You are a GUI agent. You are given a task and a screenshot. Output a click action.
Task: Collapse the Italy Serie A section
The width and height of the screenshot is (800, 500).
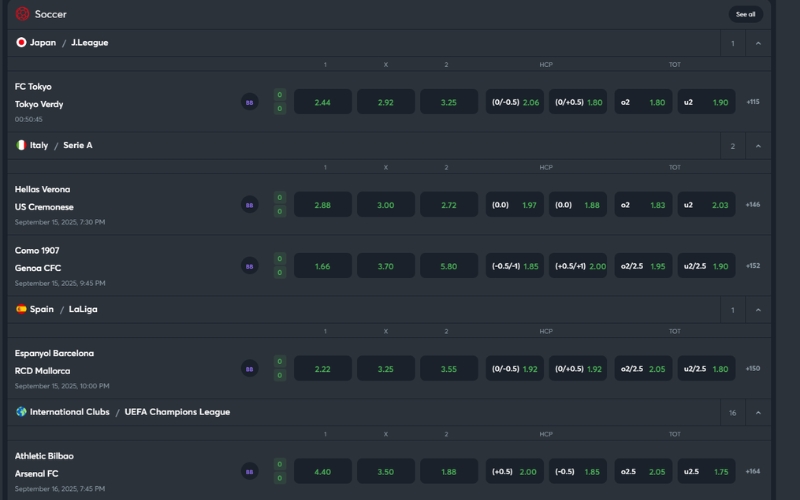coord(758,146)
